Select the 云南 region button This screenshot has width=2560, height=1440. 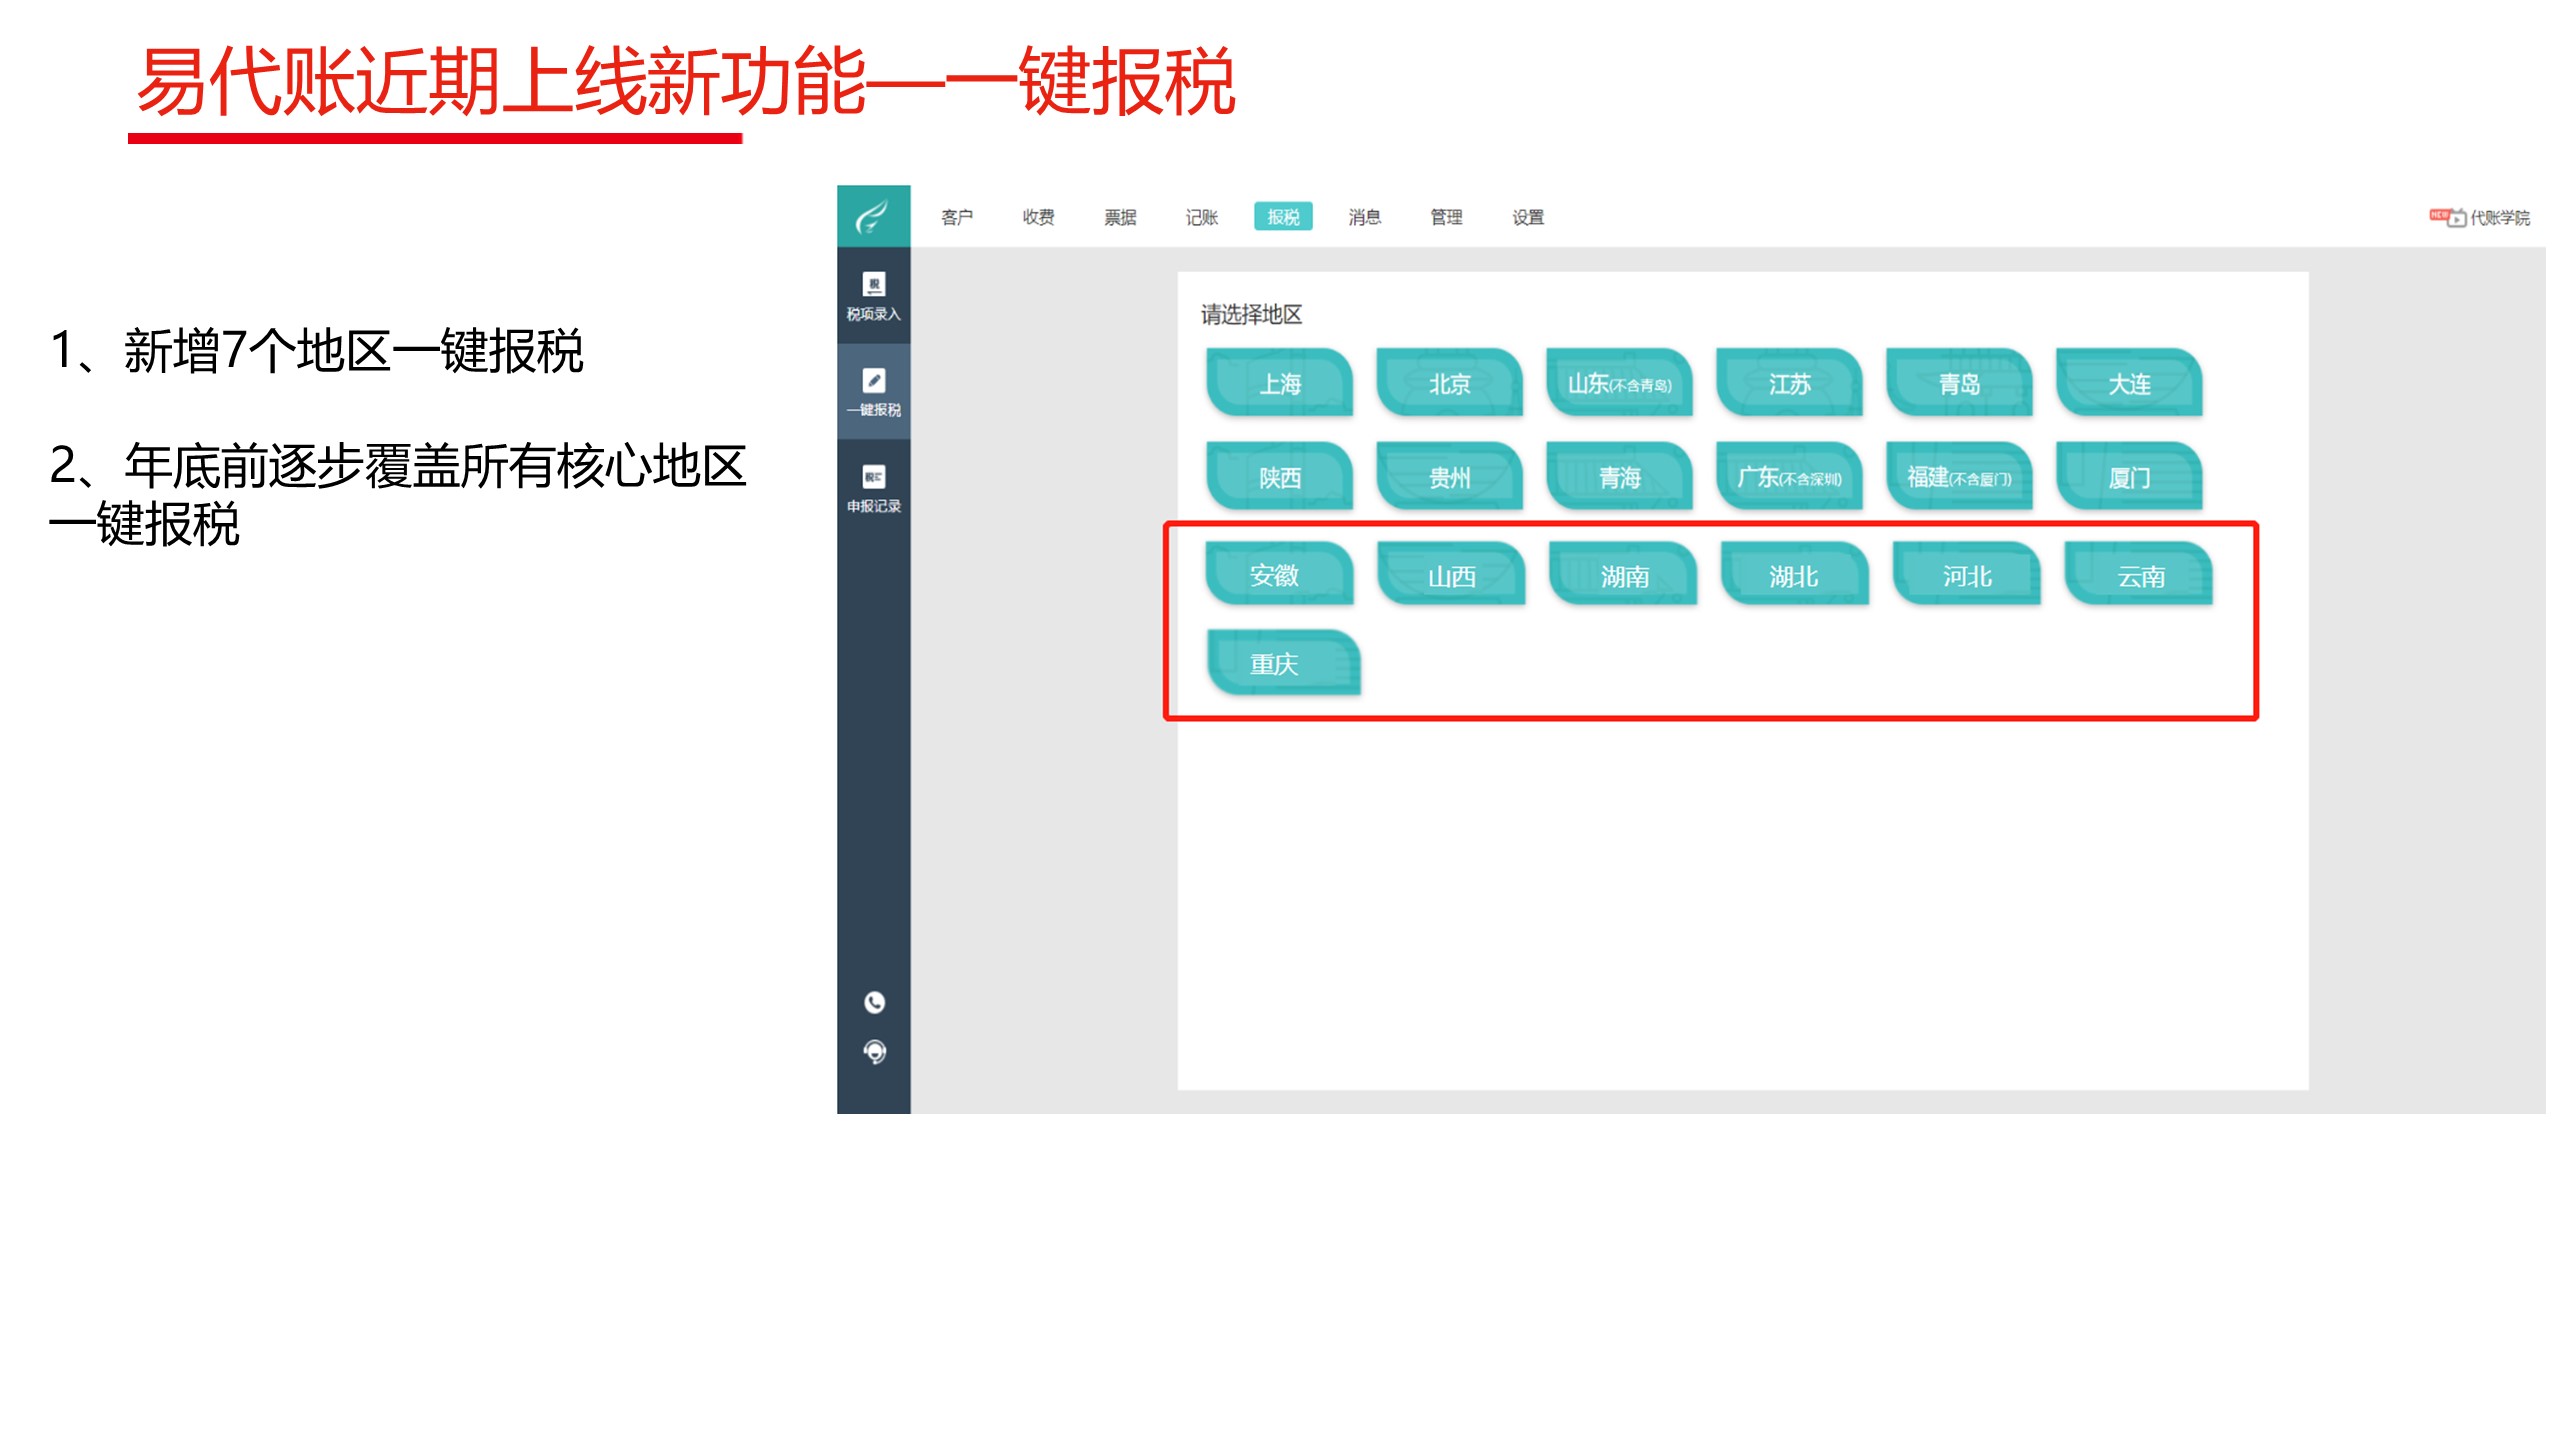point(2140,575)
